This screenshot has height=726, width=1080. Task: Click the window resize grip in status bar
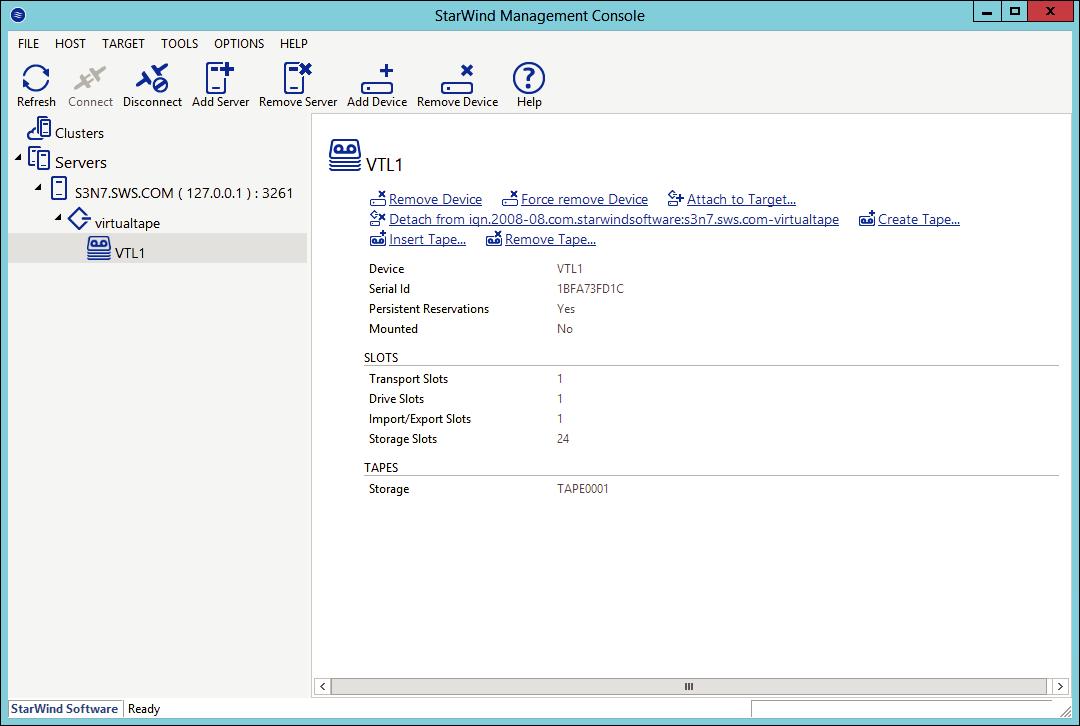[1065, 710]
